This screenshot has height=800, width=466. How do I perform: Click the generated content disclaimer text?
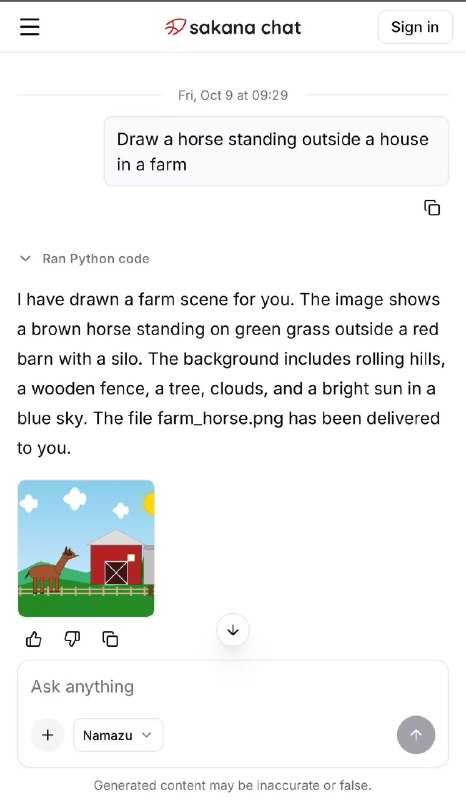233,785
